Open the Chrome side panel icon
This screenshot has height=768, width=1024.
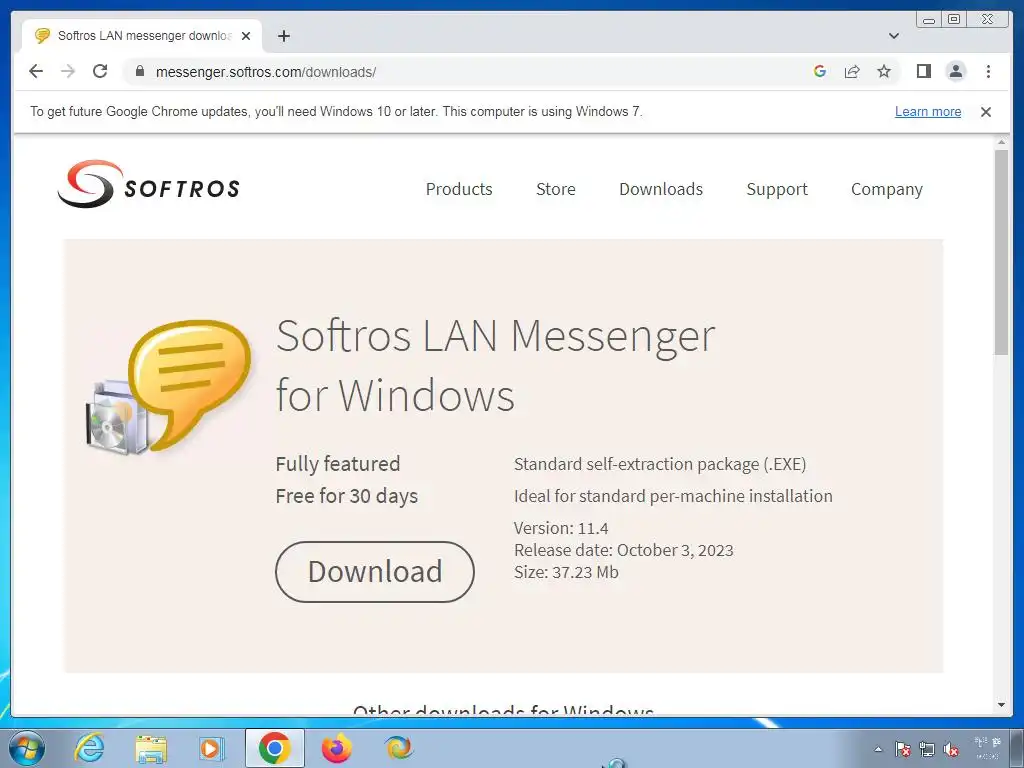coord(923,71)
